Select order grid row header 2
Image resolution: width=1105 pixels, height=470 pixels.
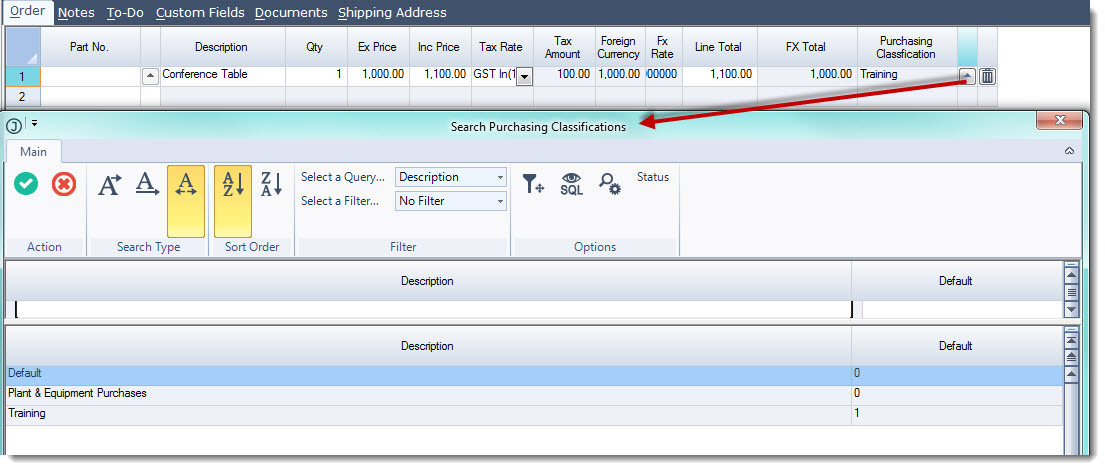(23, 97)
